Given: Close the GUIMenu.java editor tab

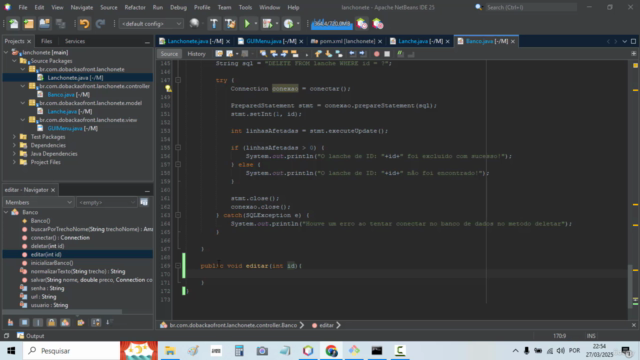Looking at the screenshot, I should coord(301,42).
